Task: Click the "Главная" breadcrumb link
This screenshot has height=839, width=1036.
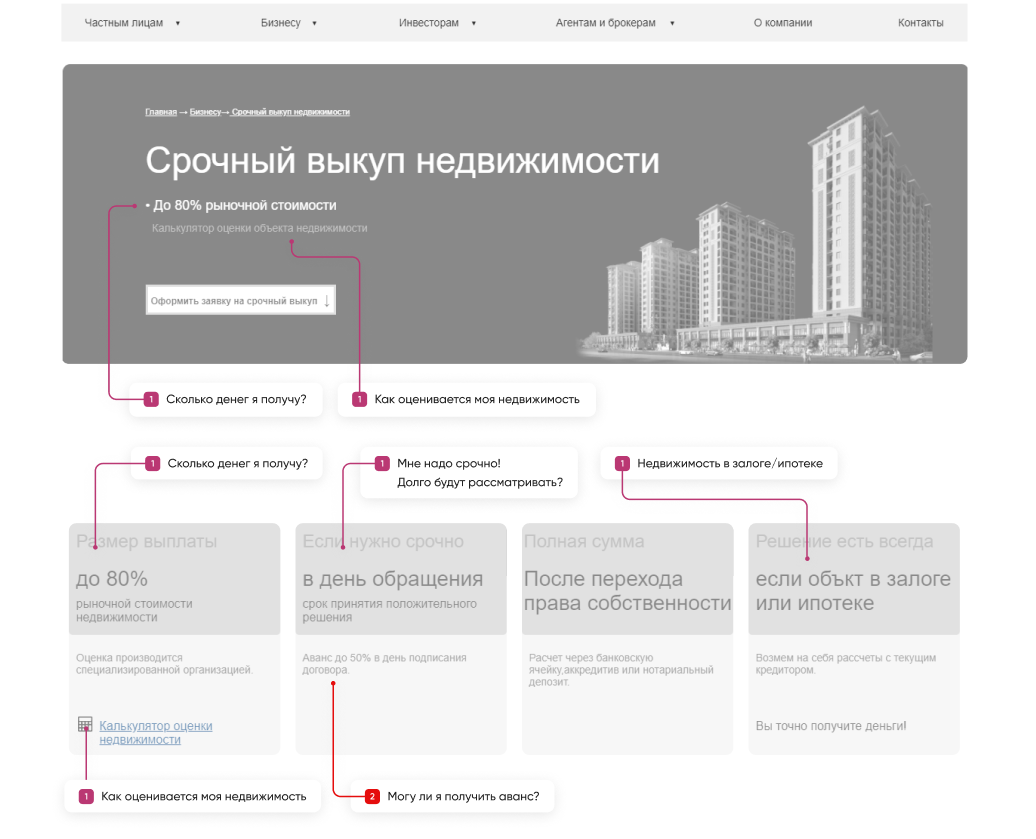Action: click(x=160, y=112)
